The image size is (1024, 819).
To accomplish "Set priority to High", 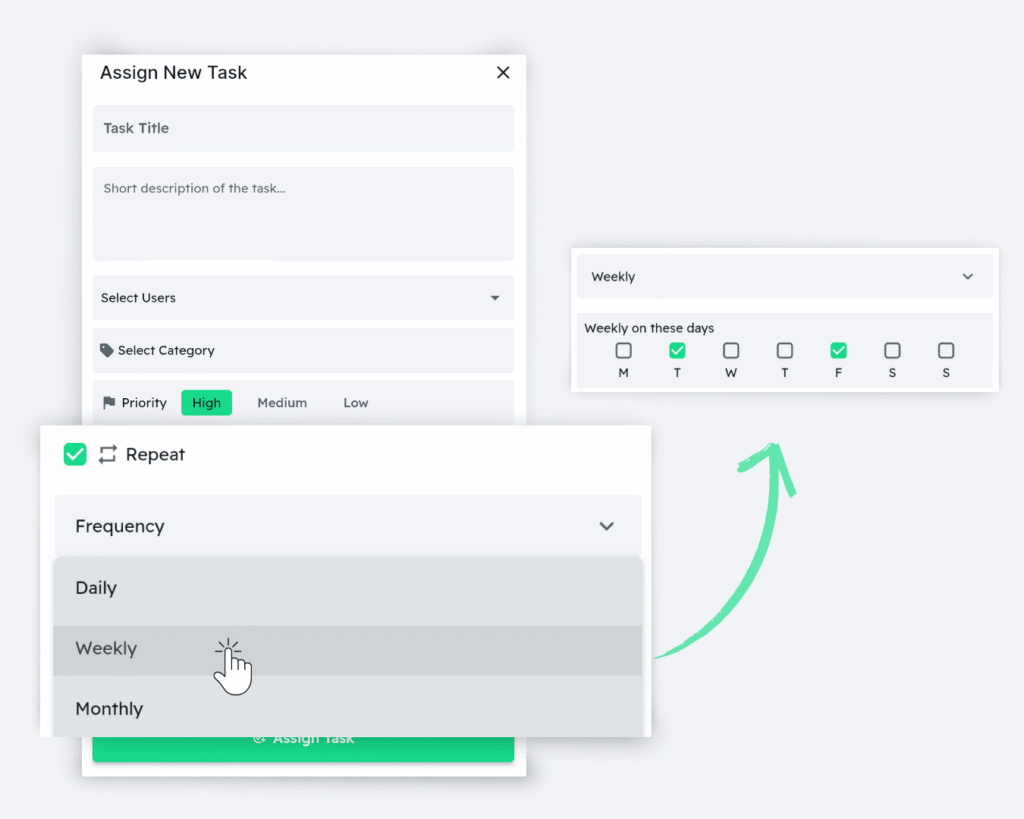I will coord(206,403).
